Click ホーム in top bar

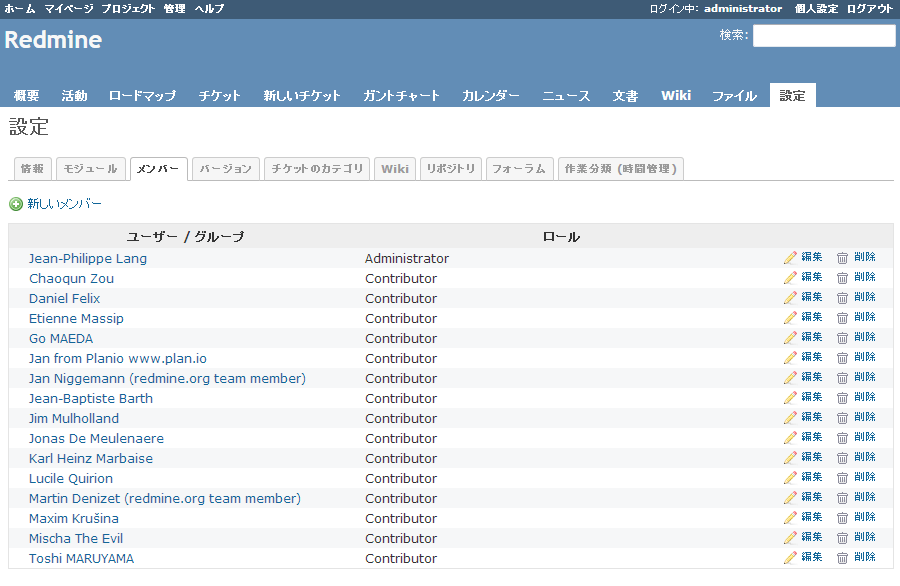(20, 9)
